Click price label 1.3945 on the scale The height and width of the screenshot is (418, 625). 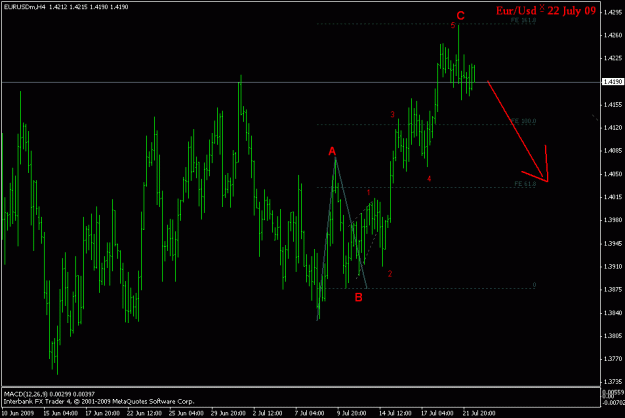point(613,243)
